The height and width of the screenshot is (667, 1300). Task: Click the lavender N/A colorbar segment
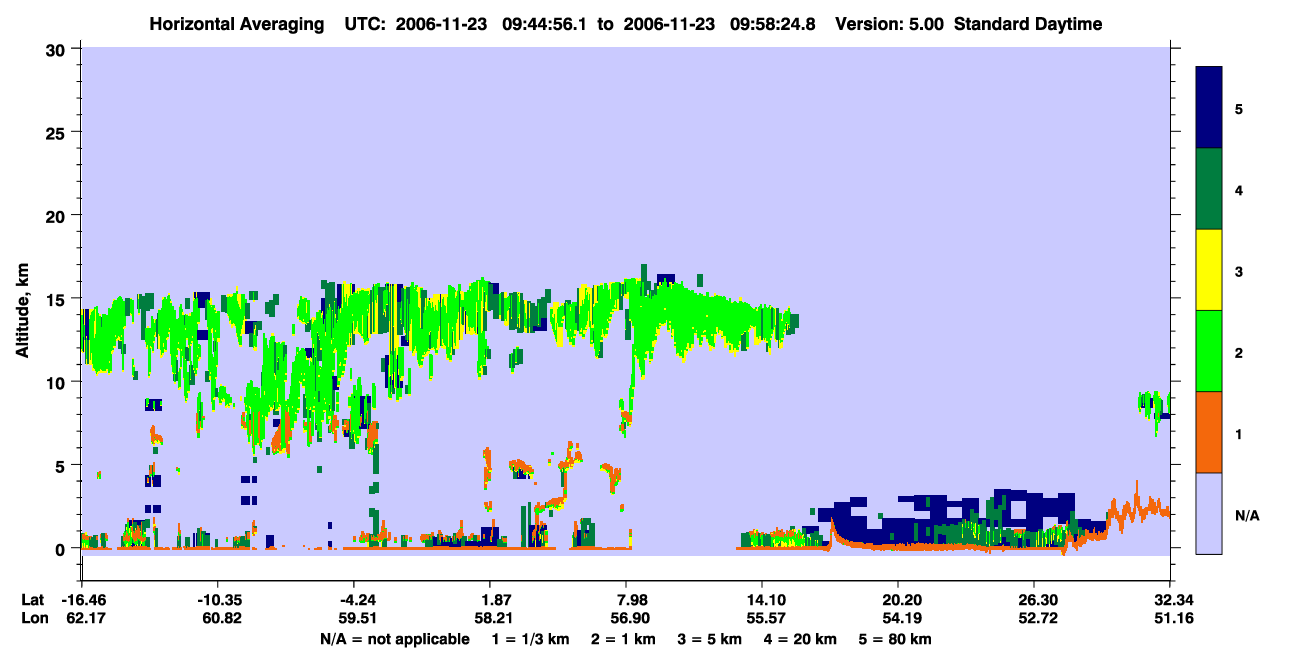[x=1209, y=513]
